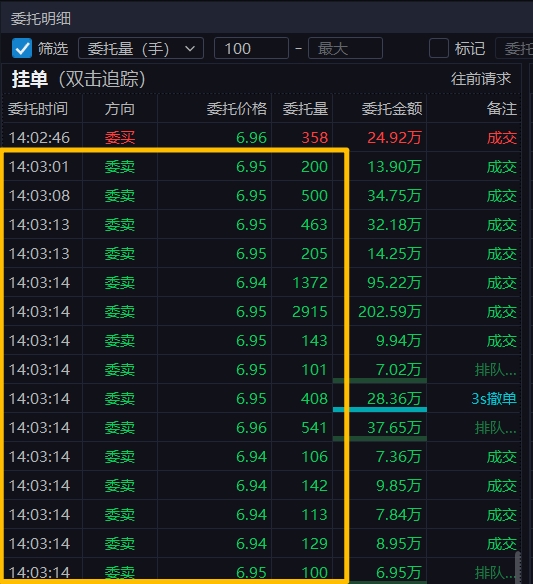The height and width of the screenshot is (584, 533).
Task: Select the row with 95.22万 amount
Action: [262, 282]
